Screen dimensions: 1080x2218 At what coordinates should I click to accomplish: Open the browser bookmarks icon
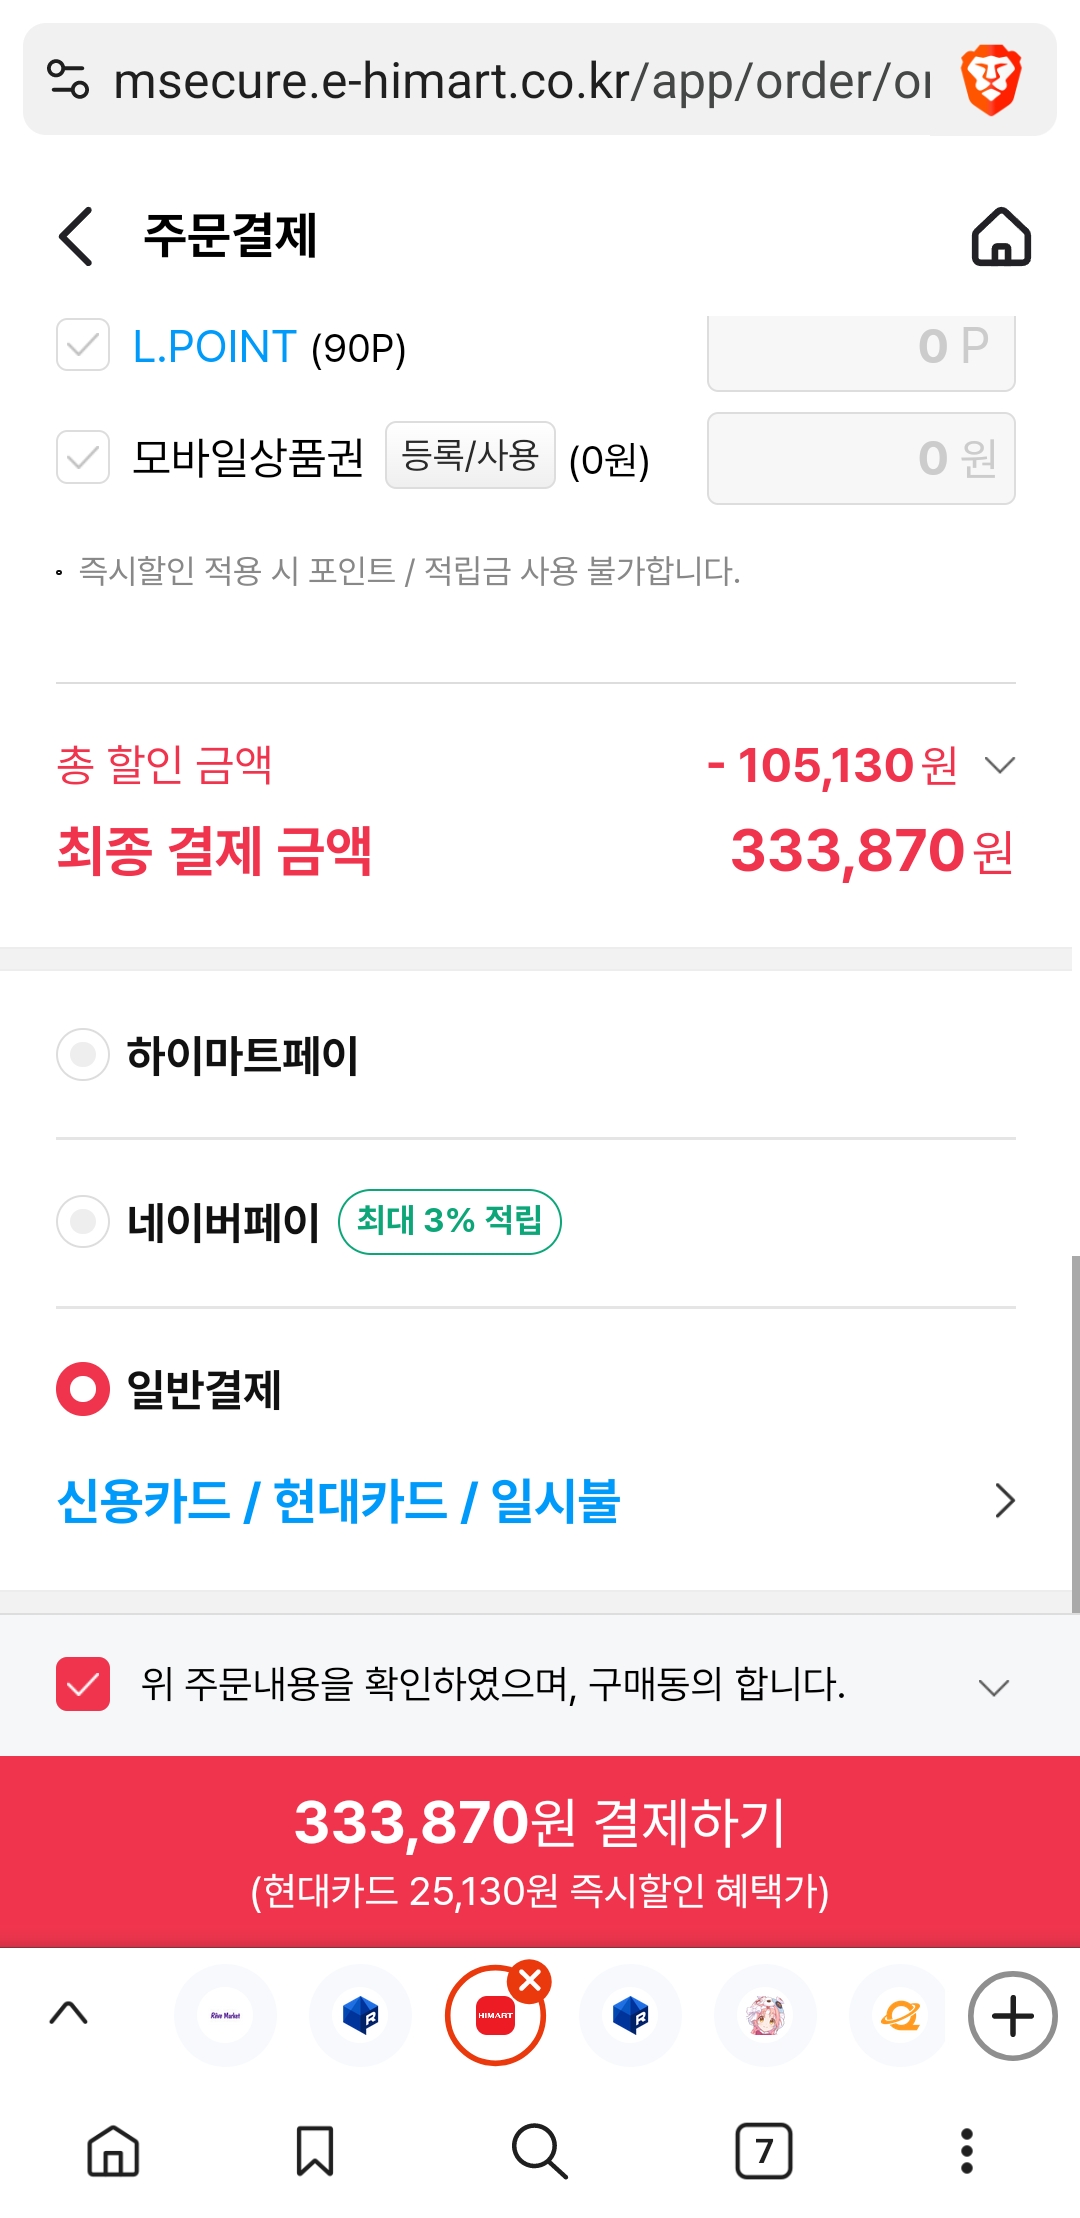point(315,2151)
